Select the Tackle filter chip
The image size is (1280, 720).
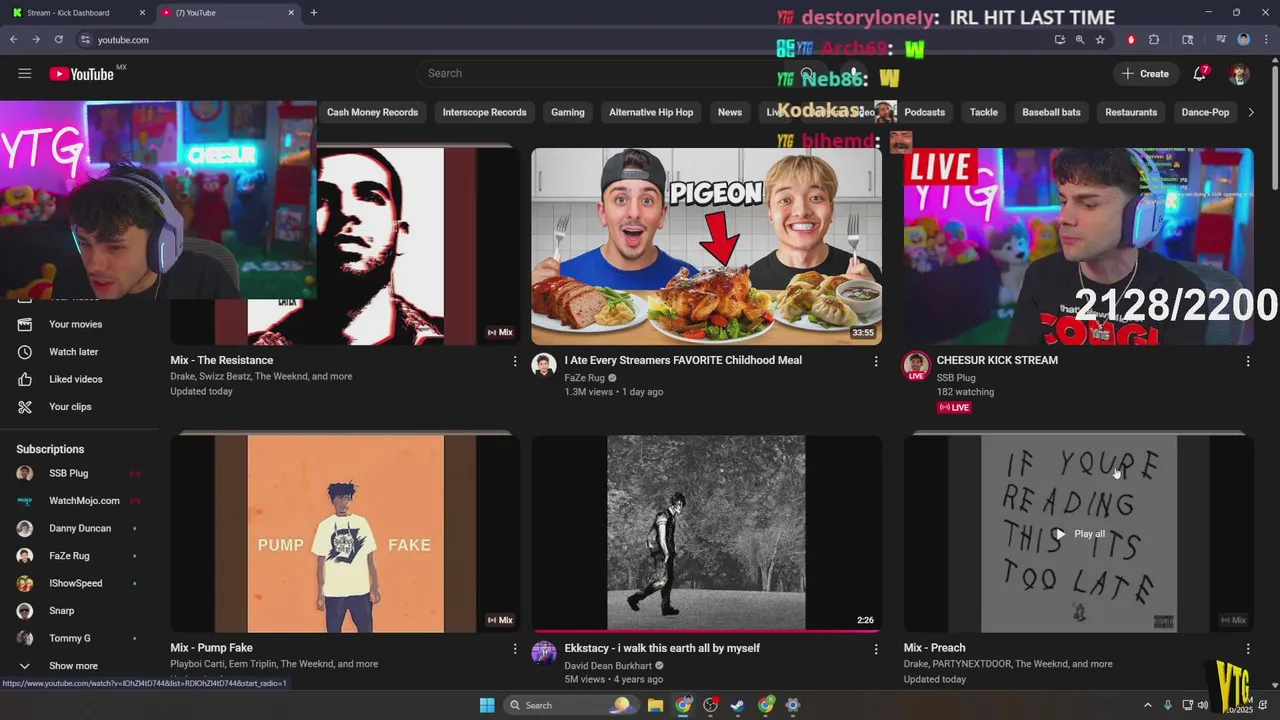pyautogui.click(x=983, y=112)
